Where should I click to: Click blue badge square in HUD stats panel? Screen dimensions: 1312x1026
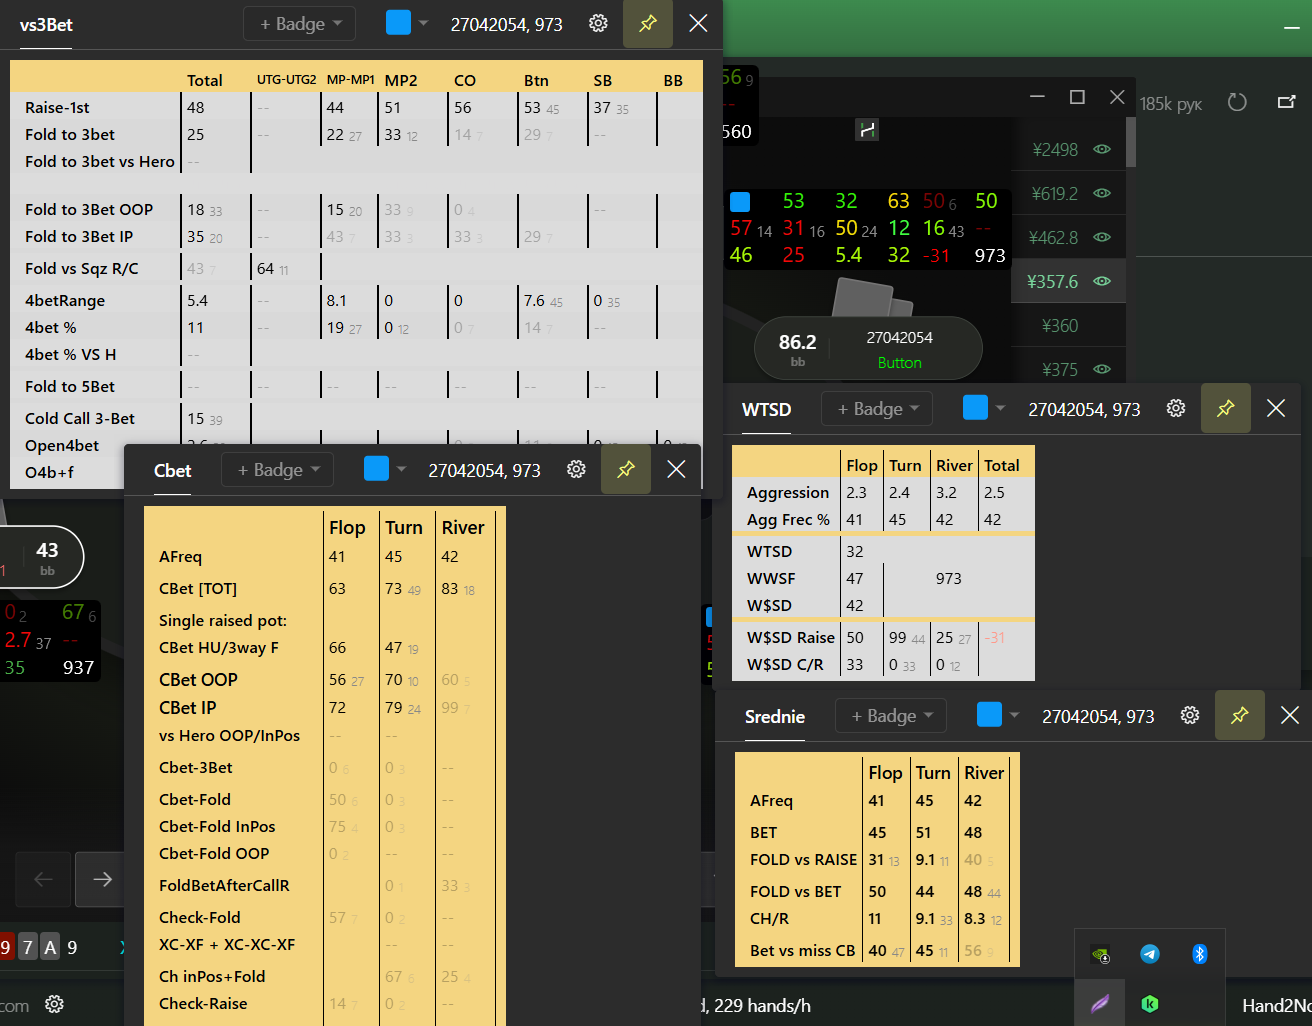(740, 201)
